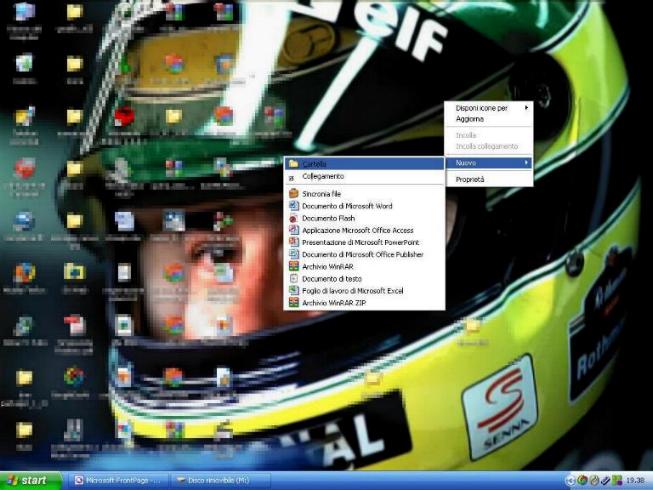The width and height of the screenshot is (653, 490).
Task: Select Documento di Microsoft Office Publisher
Action: click(x=364, y=254)
